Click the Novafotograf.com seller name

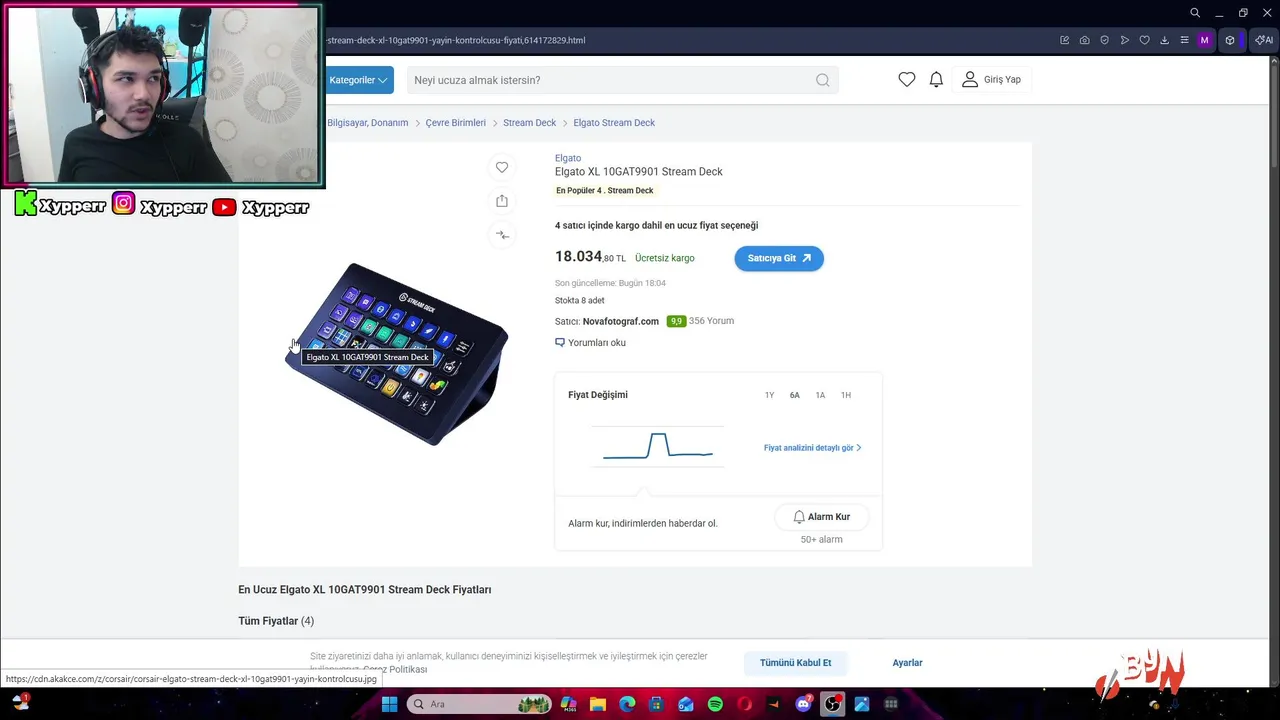pyautogui.click(x=620, y=321)
